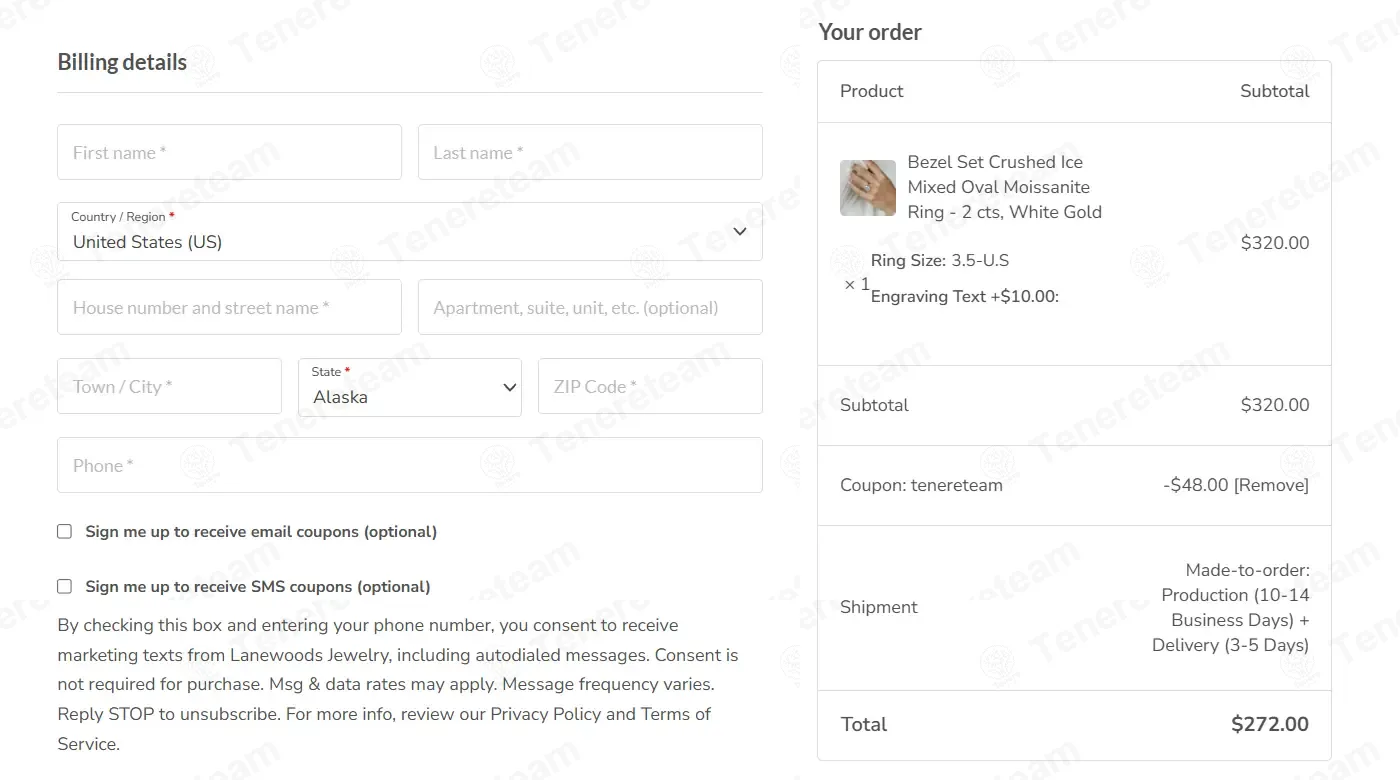This screenshot has width=1400, height=780.
Task: Click the First name field
Action: pyautogui.click(x=229, y=152)
